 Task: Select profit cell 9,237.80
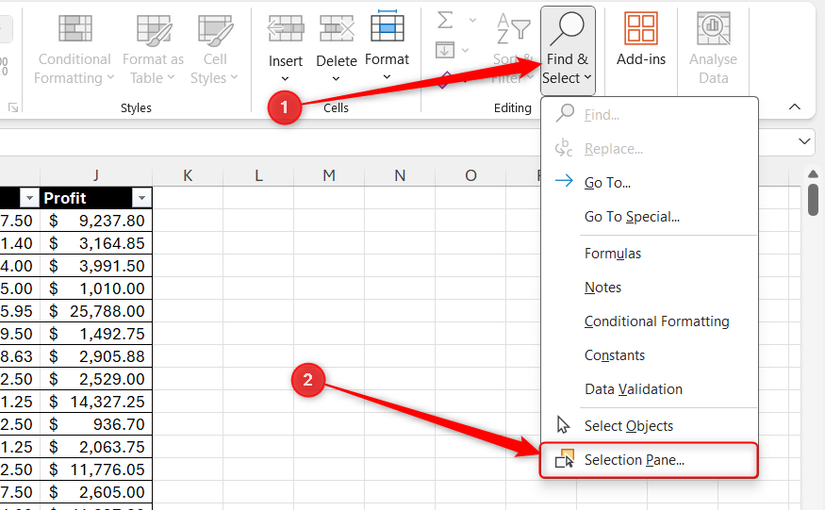tap(96, 221)
